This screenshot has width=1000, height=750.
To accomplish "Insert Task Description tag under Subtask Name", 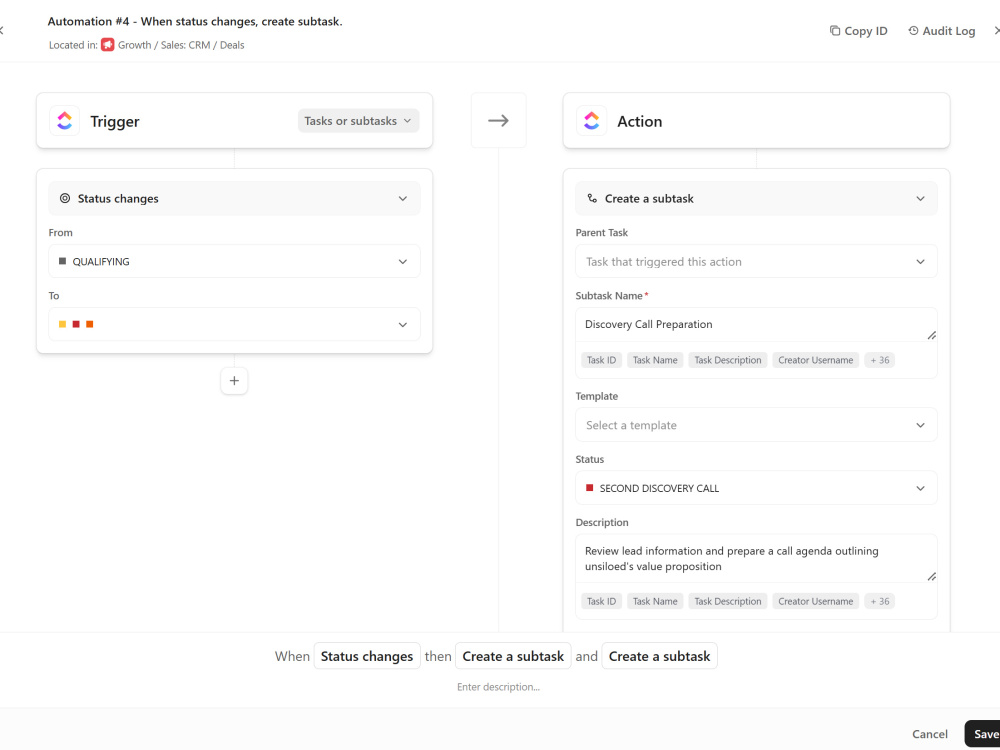I will [728, 360].
